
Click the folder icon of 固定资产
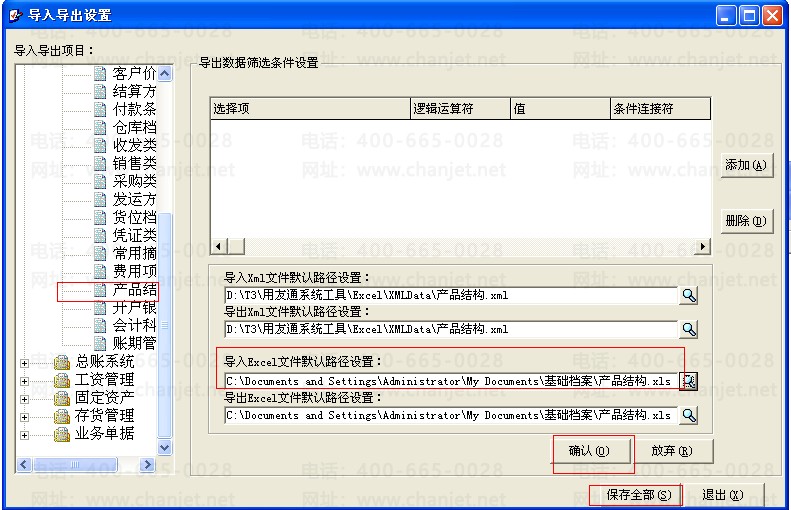click(62, 399)
